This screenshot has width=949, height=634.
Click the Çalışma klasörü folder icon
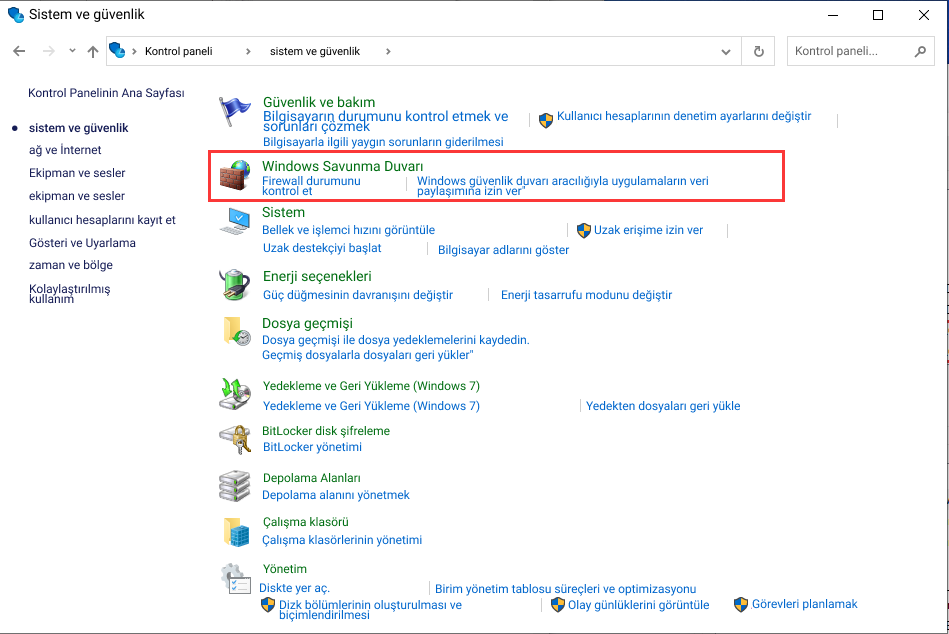pyautogui.click(x=236, y=532)
